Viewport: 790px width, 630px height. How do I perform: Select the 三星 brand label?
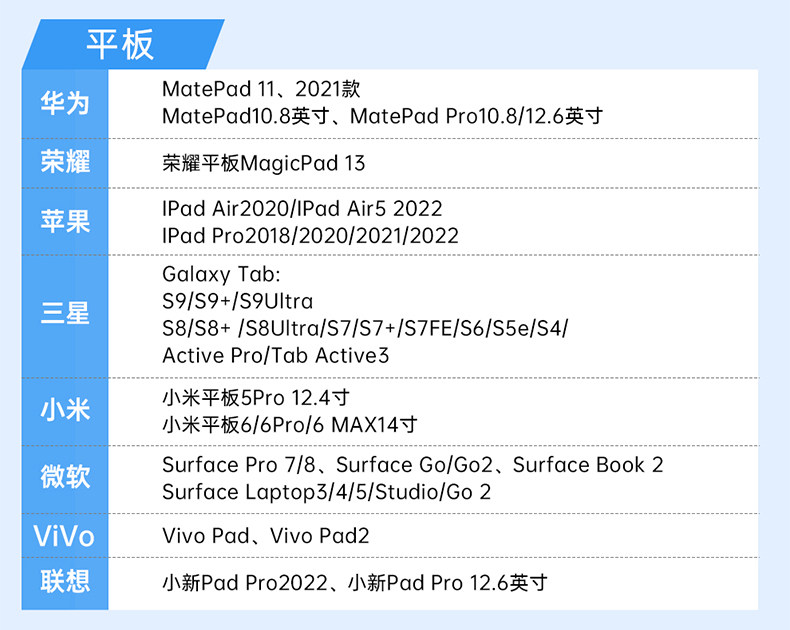tap(65, 314)
